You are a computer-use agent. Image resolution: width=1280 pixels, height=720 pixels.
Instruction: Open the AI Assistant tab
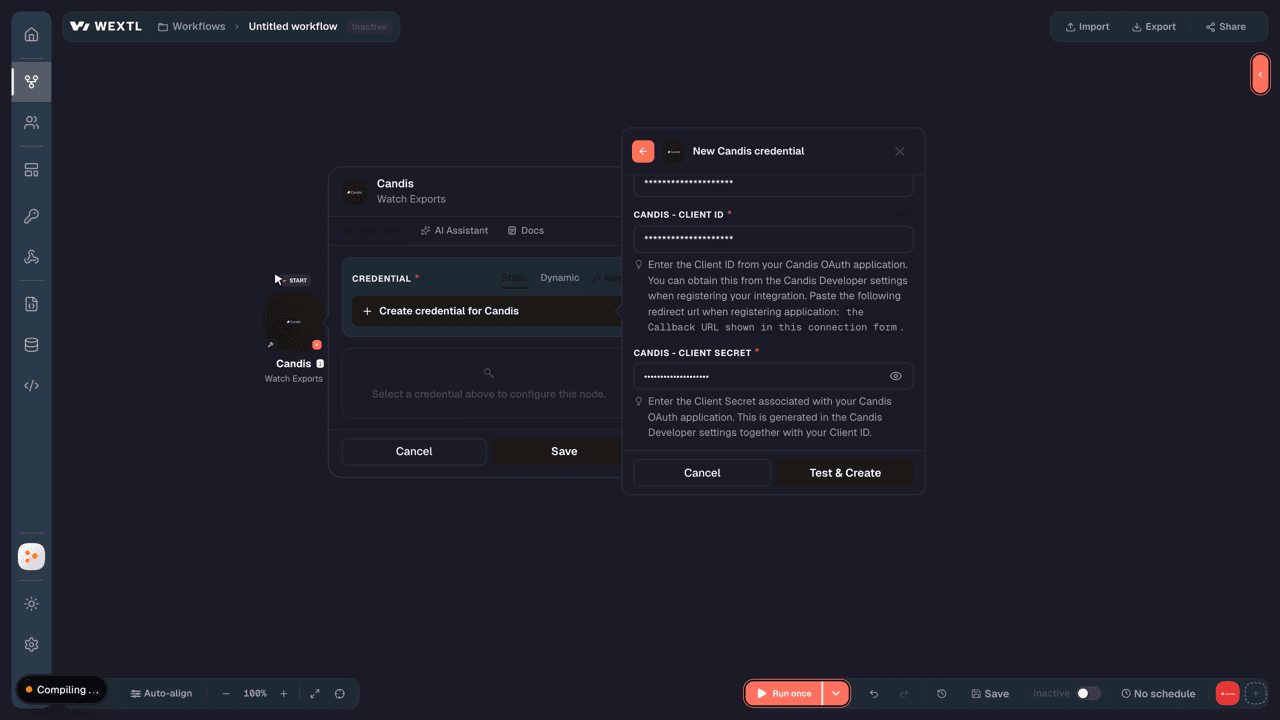point(454,231)
